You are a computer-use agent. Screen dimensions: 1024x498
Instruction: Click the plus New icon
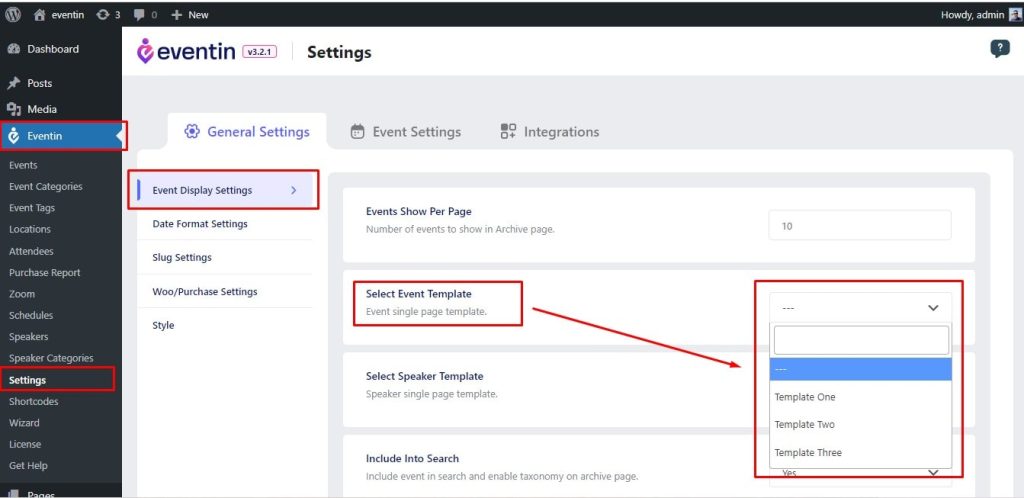[x=176, y=14]
